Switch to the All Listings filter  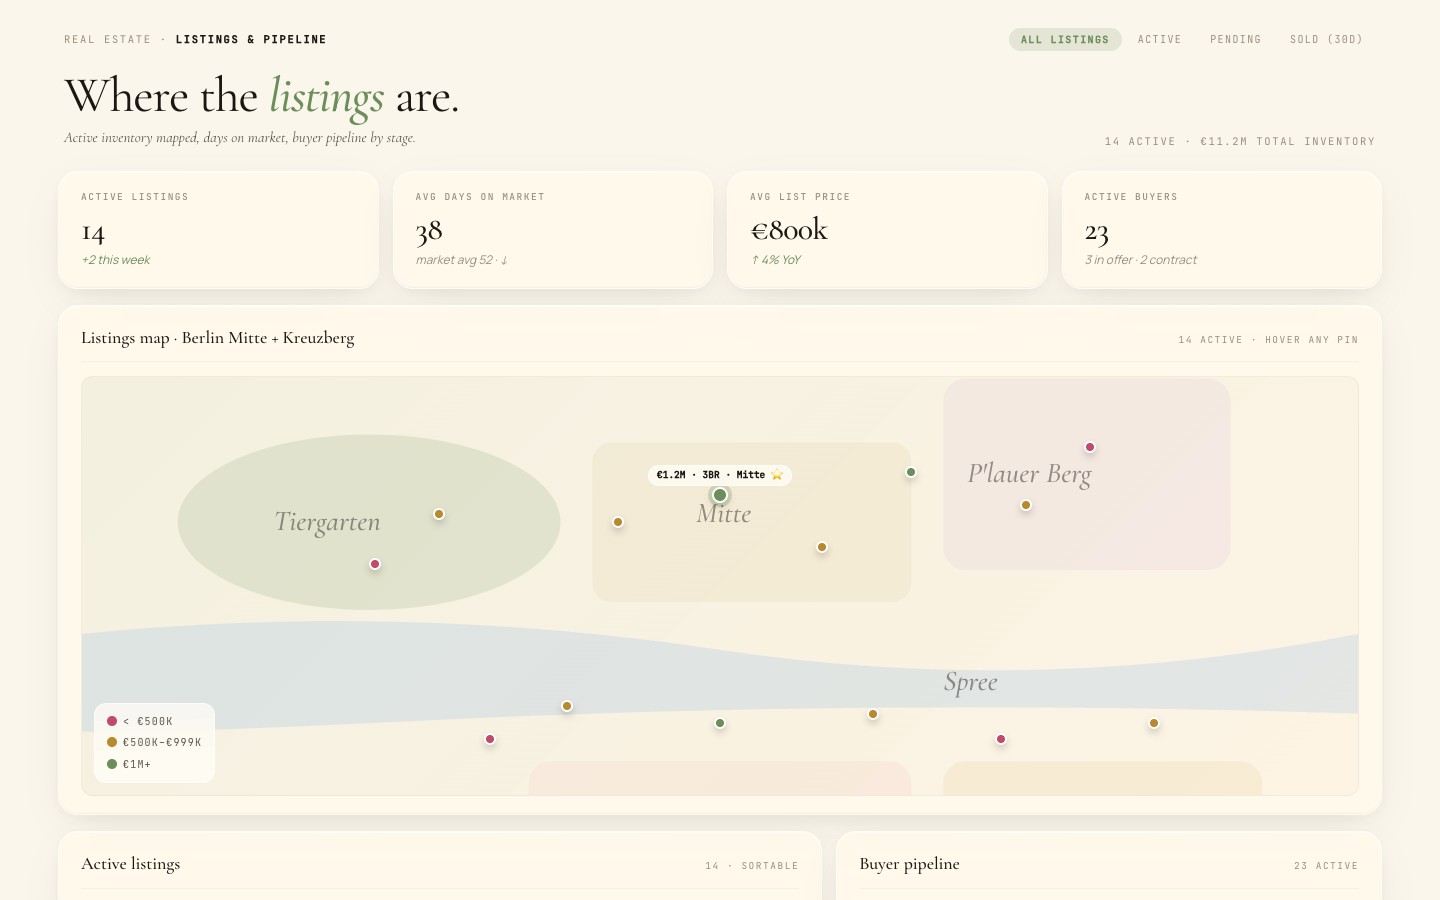(x=1065, y=39)
